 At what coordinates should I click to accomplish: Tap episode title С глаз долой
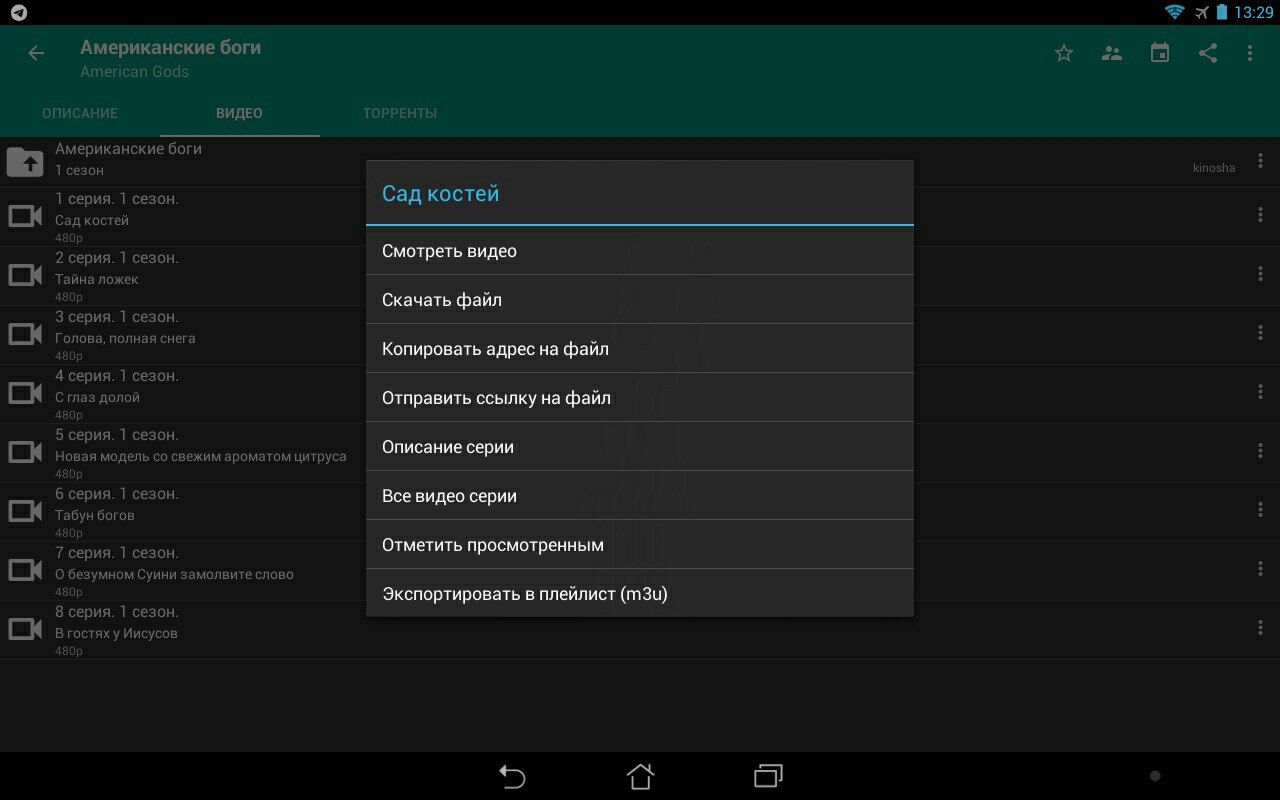coord(97,397)
